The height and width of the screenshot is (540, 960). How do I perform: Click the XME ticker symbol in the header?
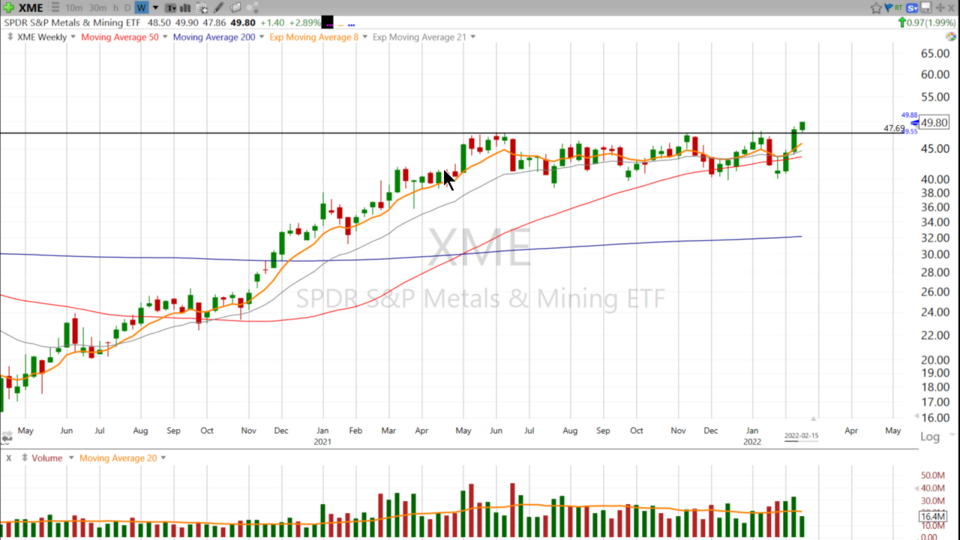point(31,8)
